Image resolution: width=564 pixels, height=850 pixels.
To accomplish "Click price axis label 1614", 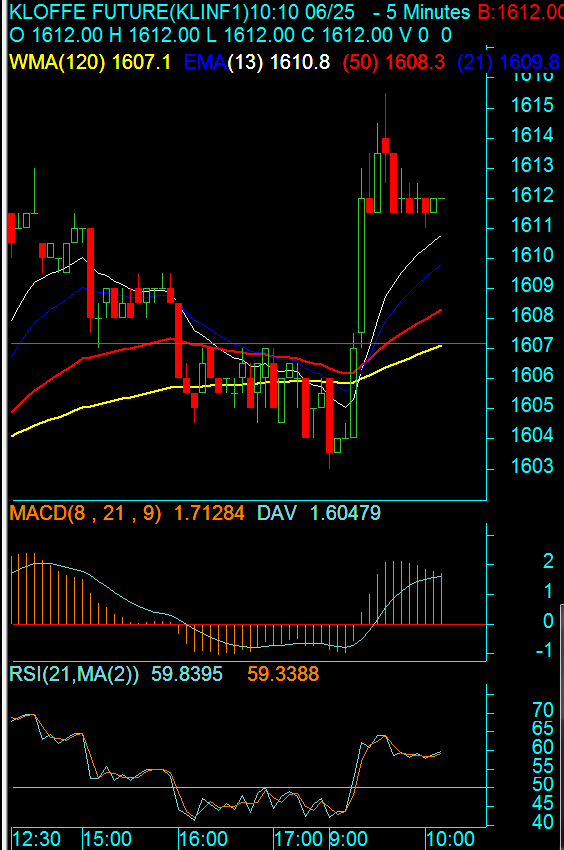I will [533, 135].
